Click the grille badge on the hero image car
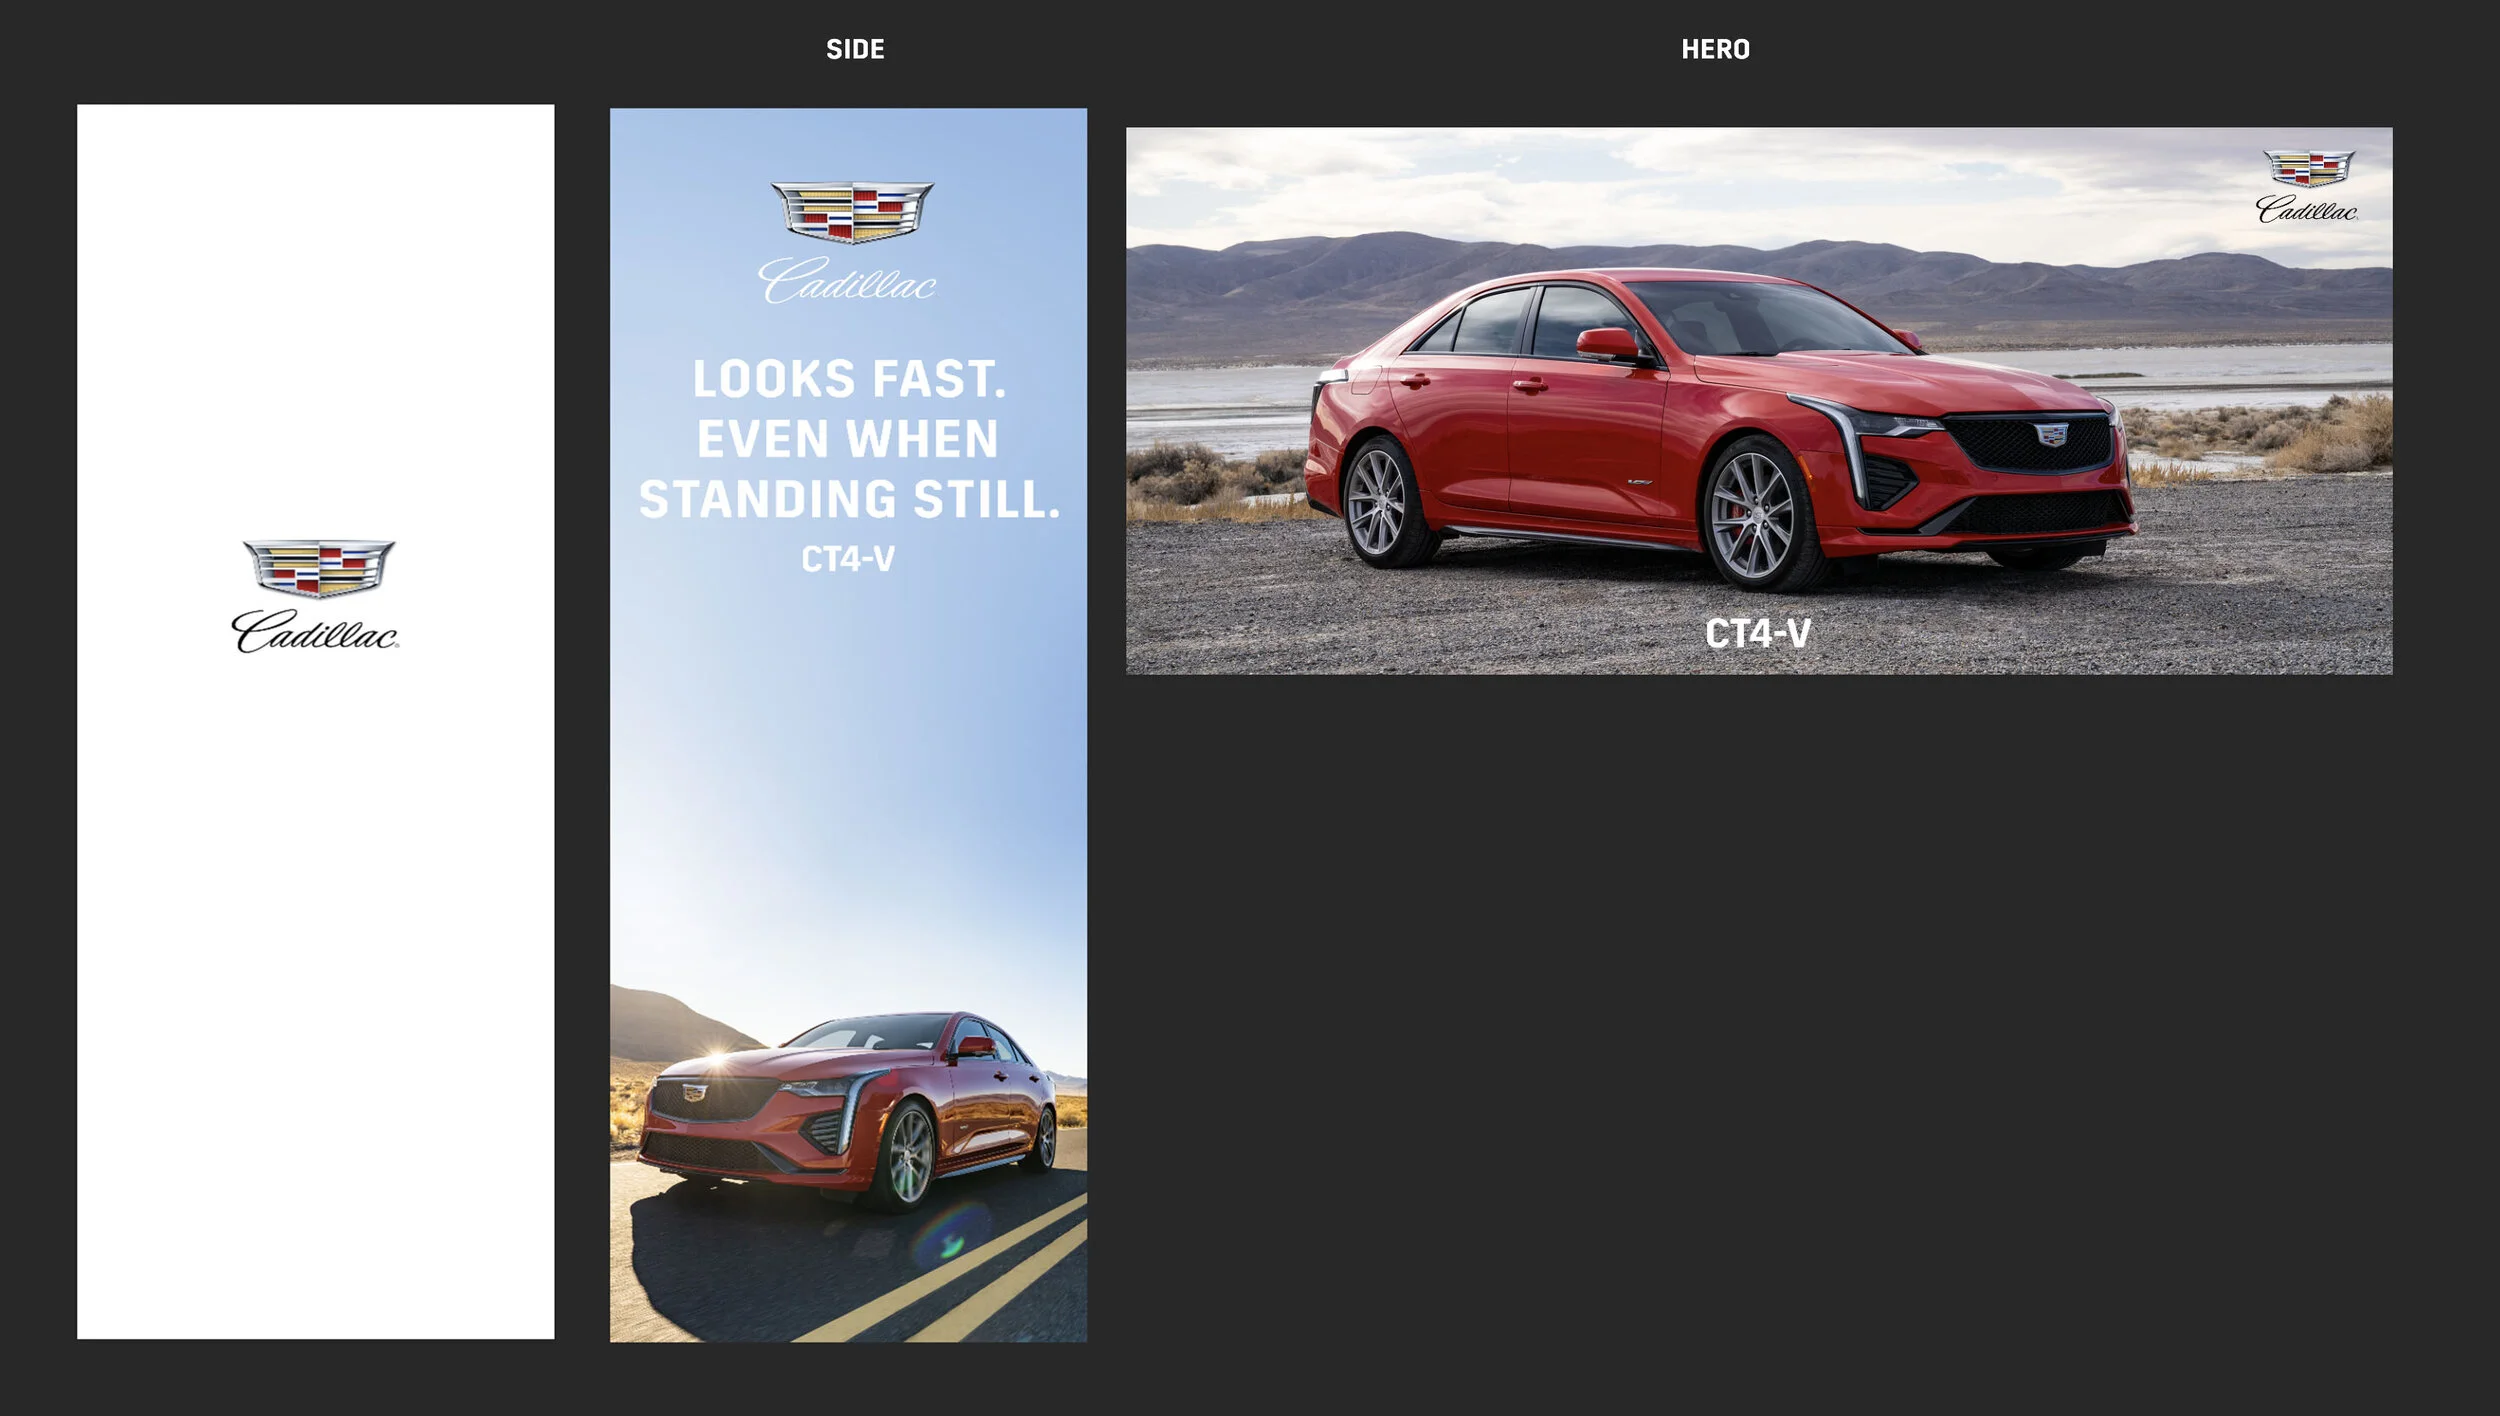The width and height of the screenshot is (2500, 1416). [2052, 434]
